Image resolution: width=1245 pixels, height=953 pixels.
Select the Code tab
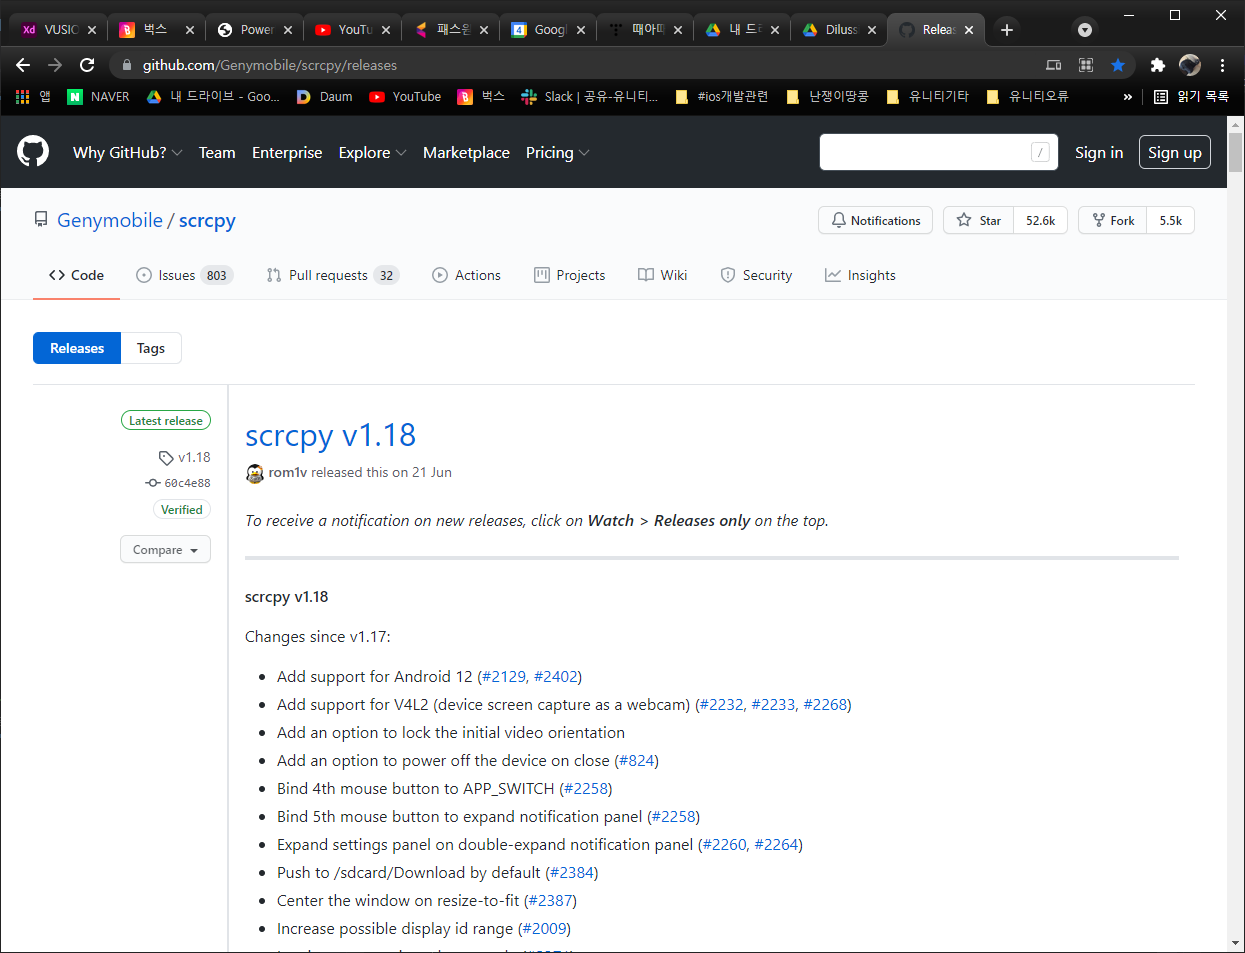(x=76, y=275)
